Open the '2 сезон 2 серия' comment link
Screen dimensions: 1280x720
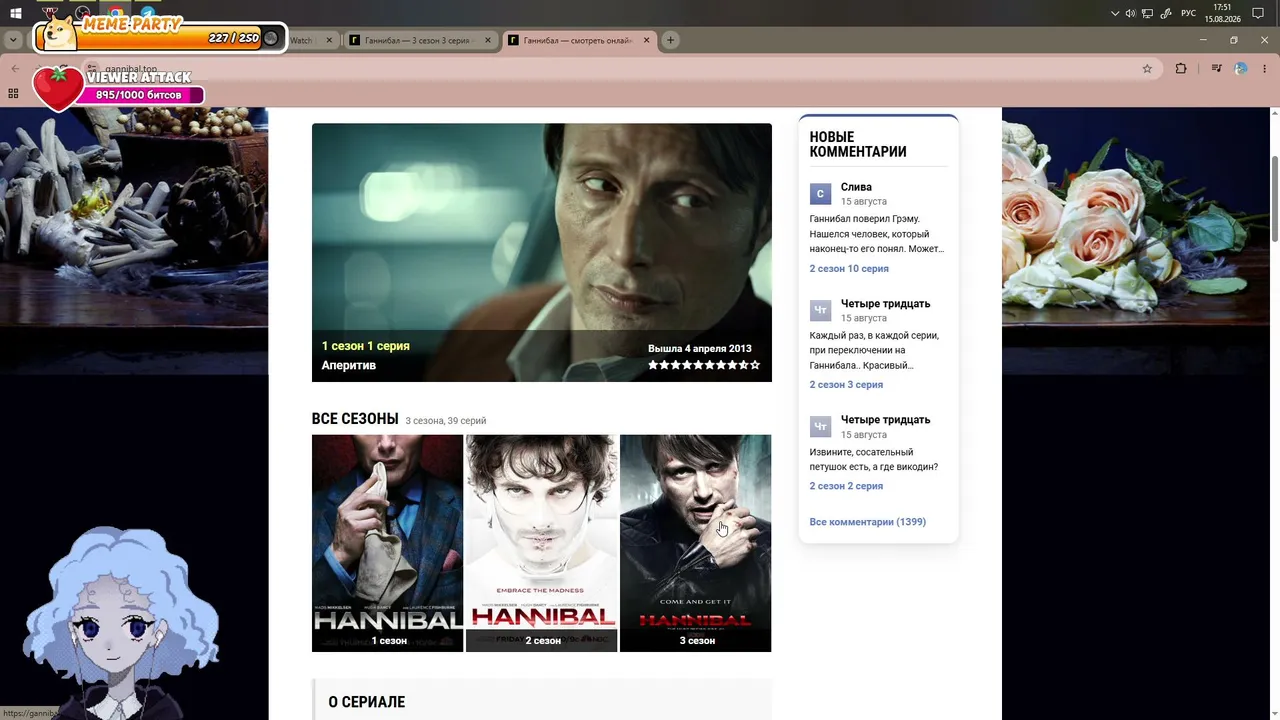(x=846, y=486)
